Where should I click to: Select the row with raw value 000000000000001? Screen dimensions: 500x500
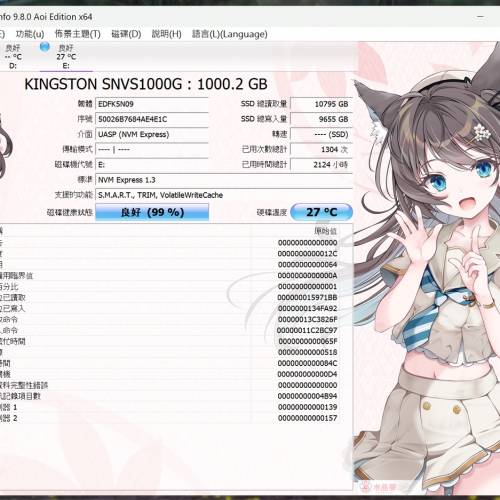tap(176, 287)
